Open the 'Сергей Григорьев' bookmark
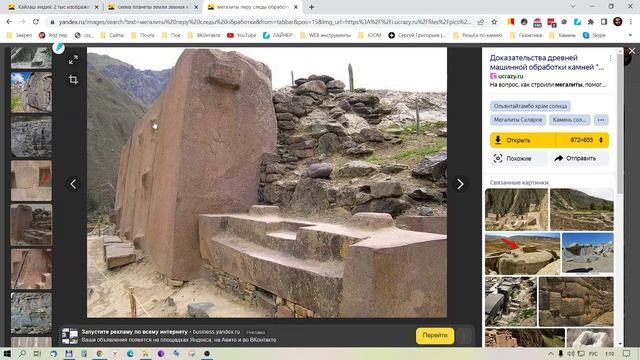This screenshot has width=640, height=360. click(417, 36)
